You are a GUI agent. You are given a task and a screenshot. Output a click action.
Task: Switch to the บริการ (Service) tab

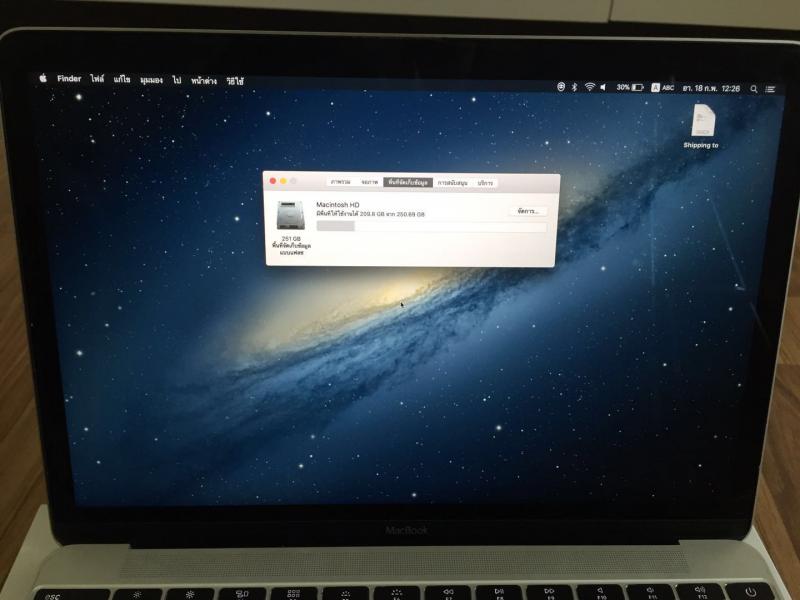pyautogui.click(x=485, y=183)
